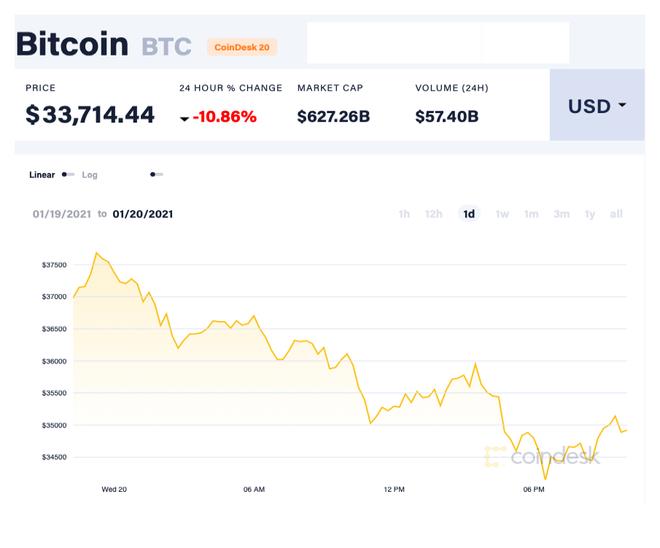Click the Linear scale label
Image resolution: width=660 pixels, height=548 pixels.
[42, 175]
